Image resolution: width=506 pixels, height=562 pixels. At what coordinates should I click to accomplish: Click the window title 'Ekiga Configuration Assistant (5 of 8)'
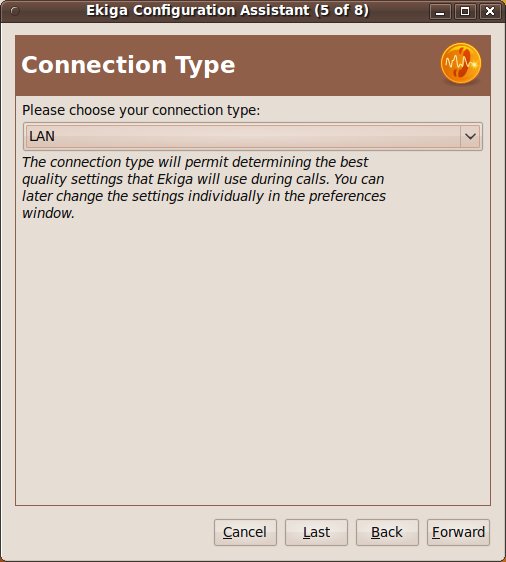(227, 10)
